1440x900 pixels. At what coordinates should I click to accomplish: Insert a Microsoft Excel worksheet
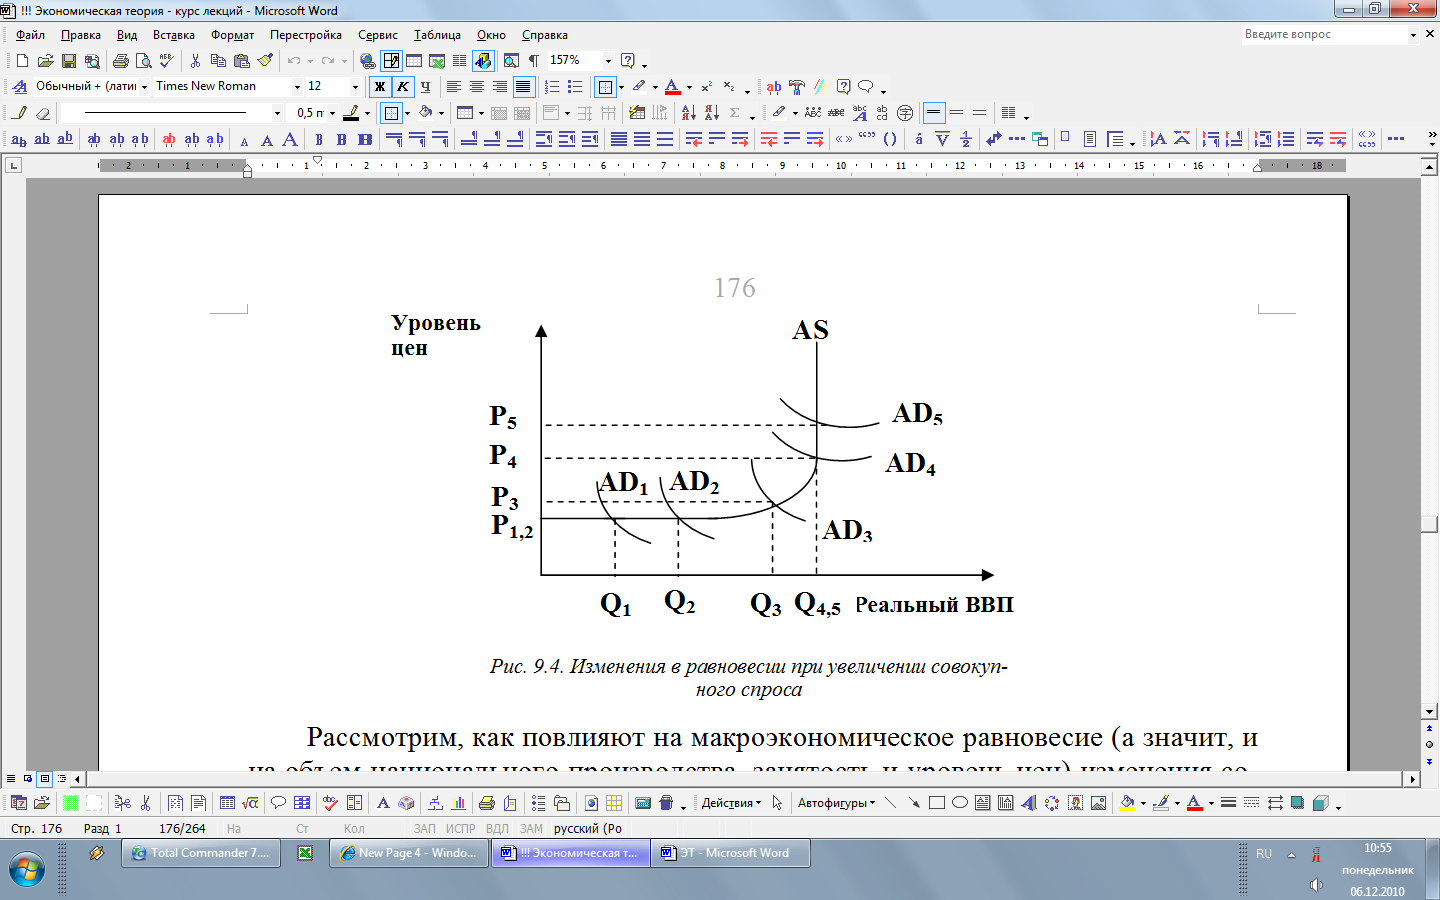(x=437, y=61)
